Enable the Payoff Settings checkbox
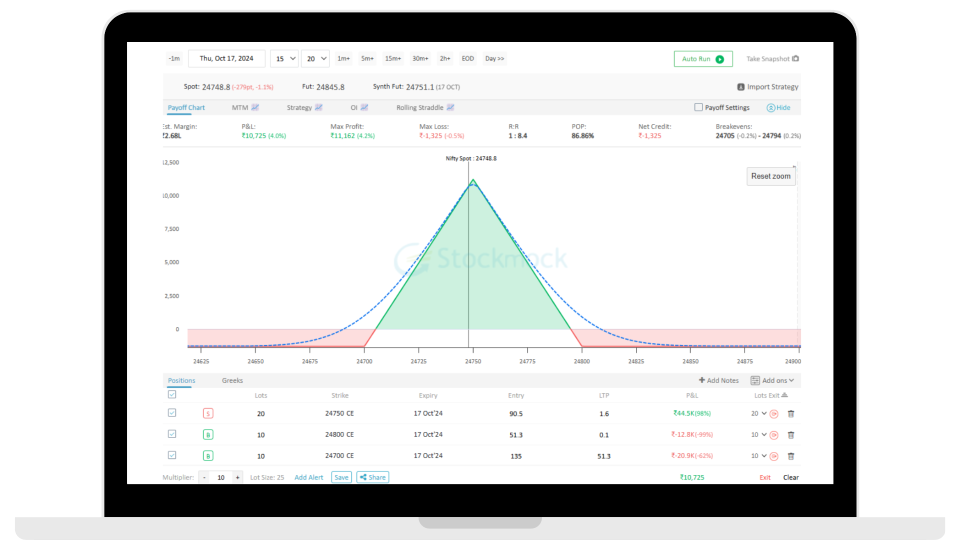 pos(699,107)
